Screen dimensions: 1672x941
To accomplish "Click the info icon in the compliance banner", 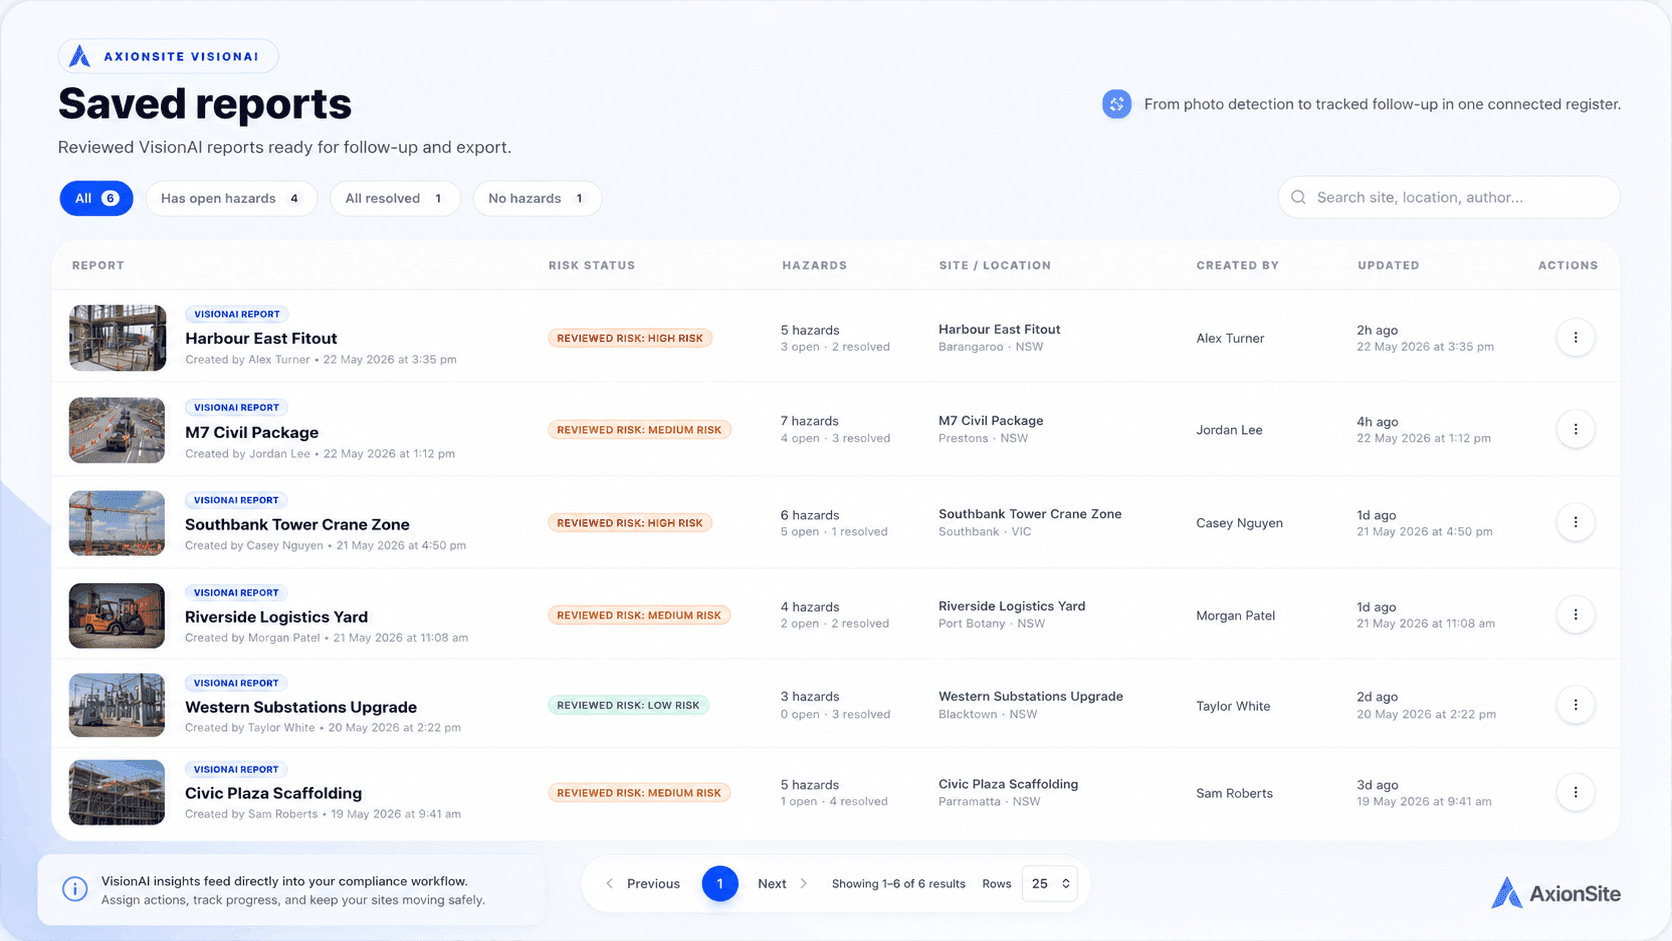I will tap(75, 889).
